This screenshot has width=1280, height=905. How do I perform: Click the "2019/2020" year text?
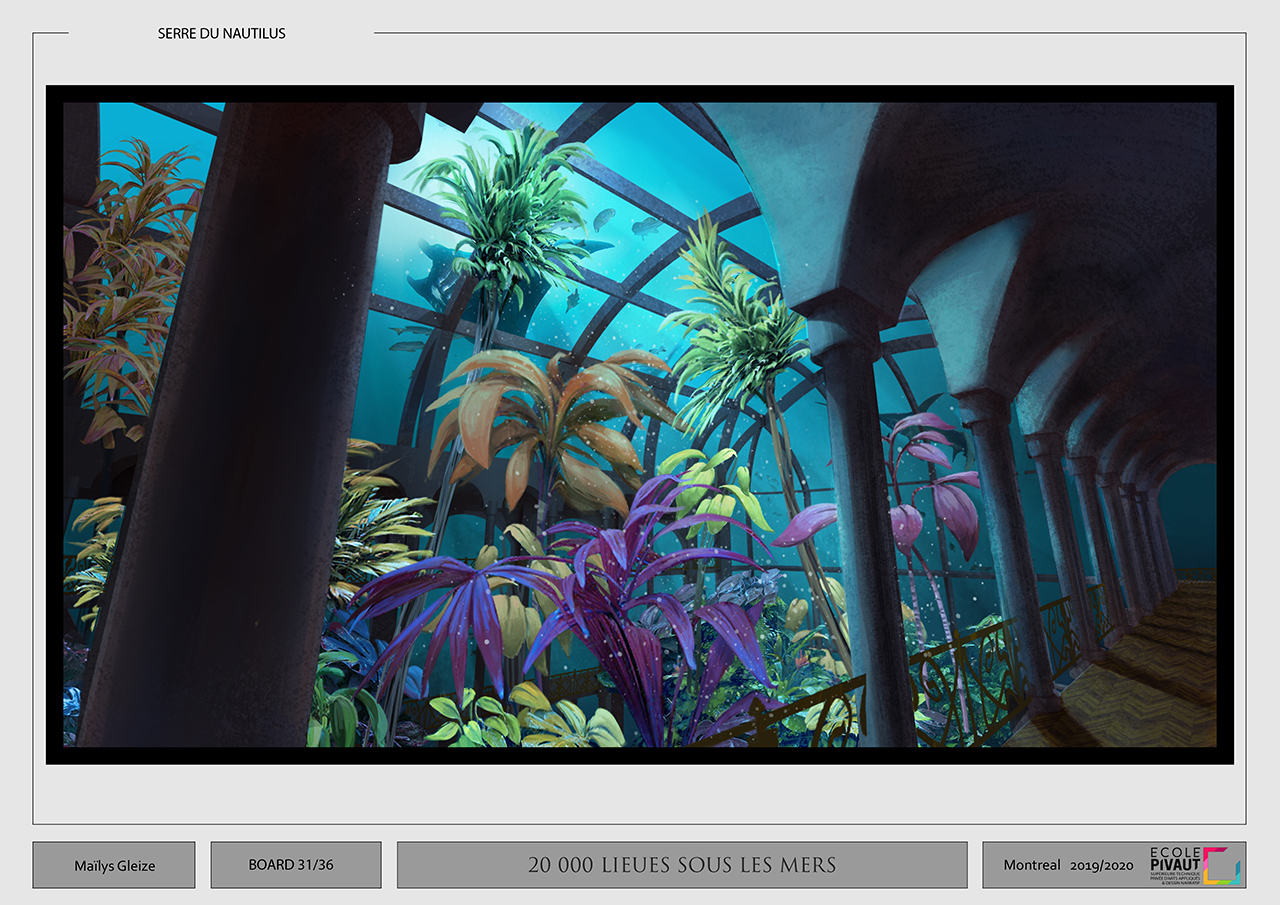[x=1102, y=866]
